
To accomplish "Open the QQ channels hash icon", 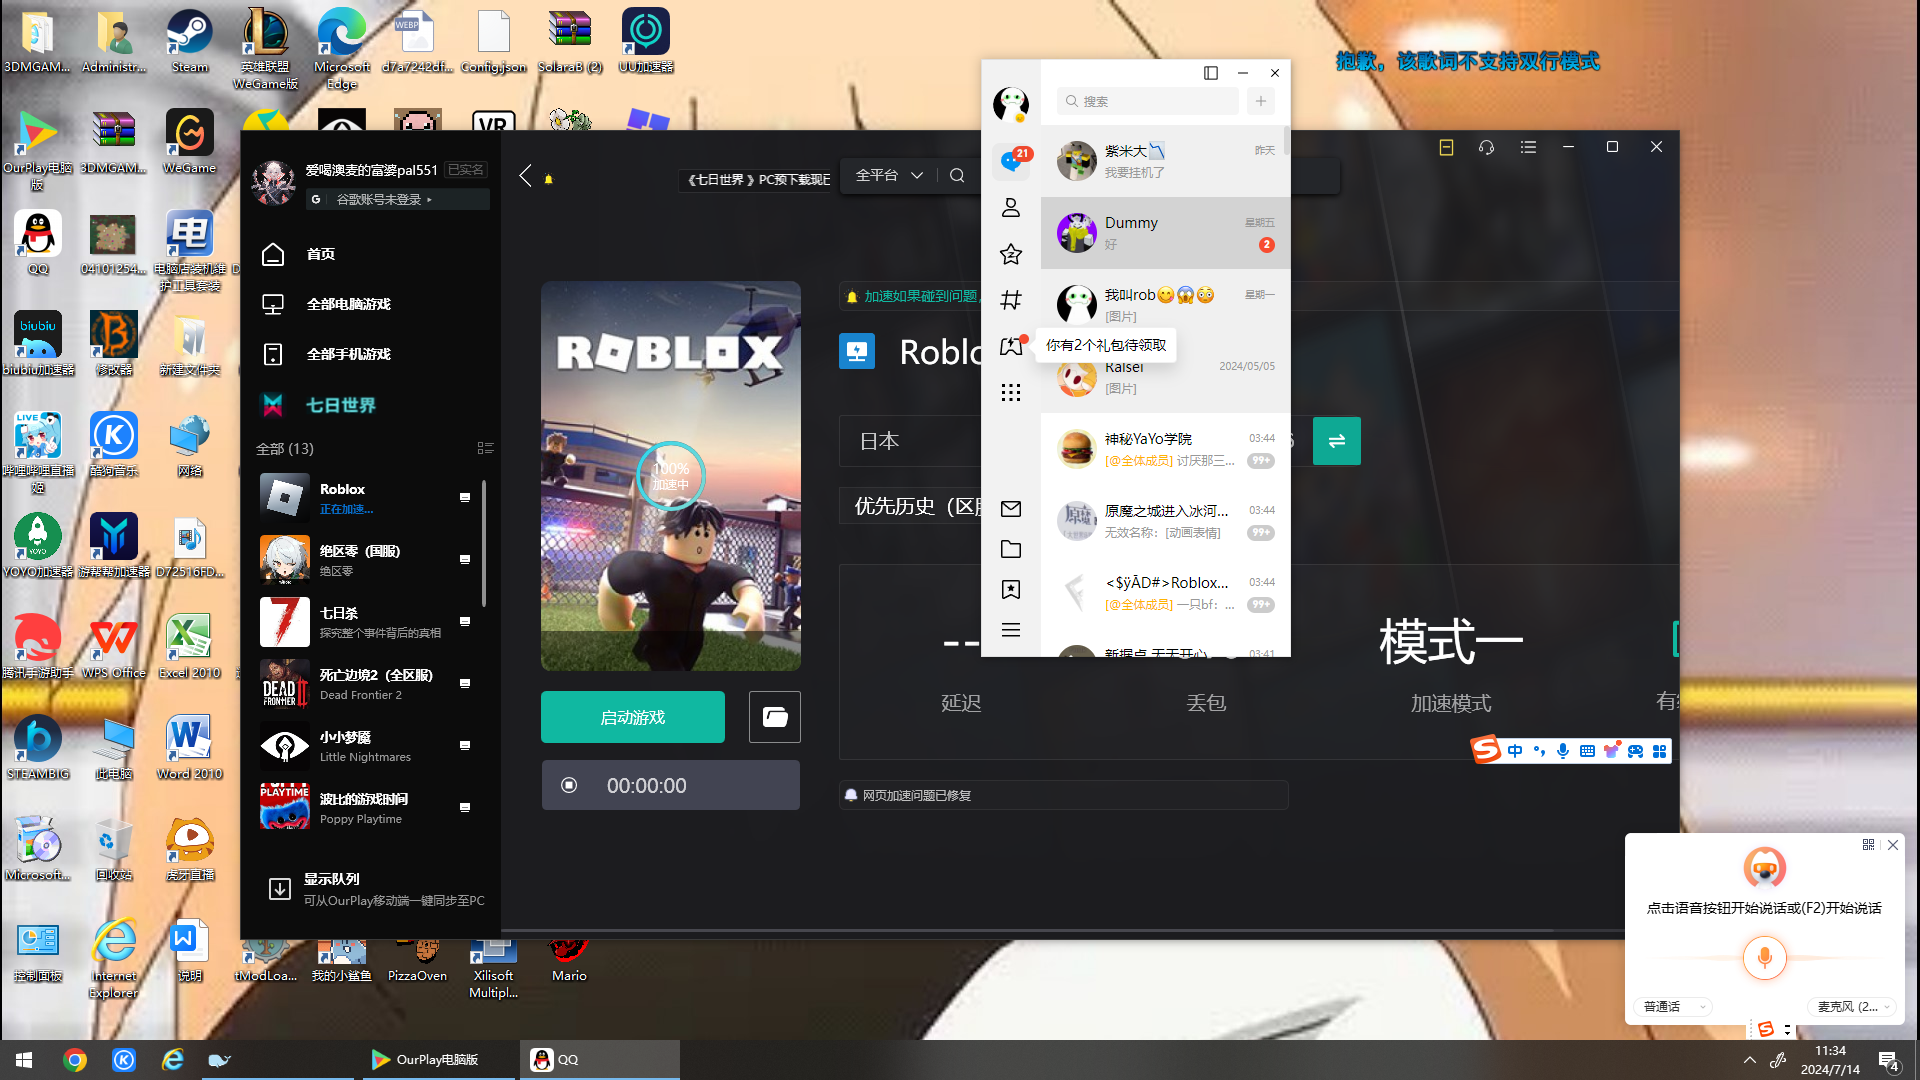I will 1011,300.
